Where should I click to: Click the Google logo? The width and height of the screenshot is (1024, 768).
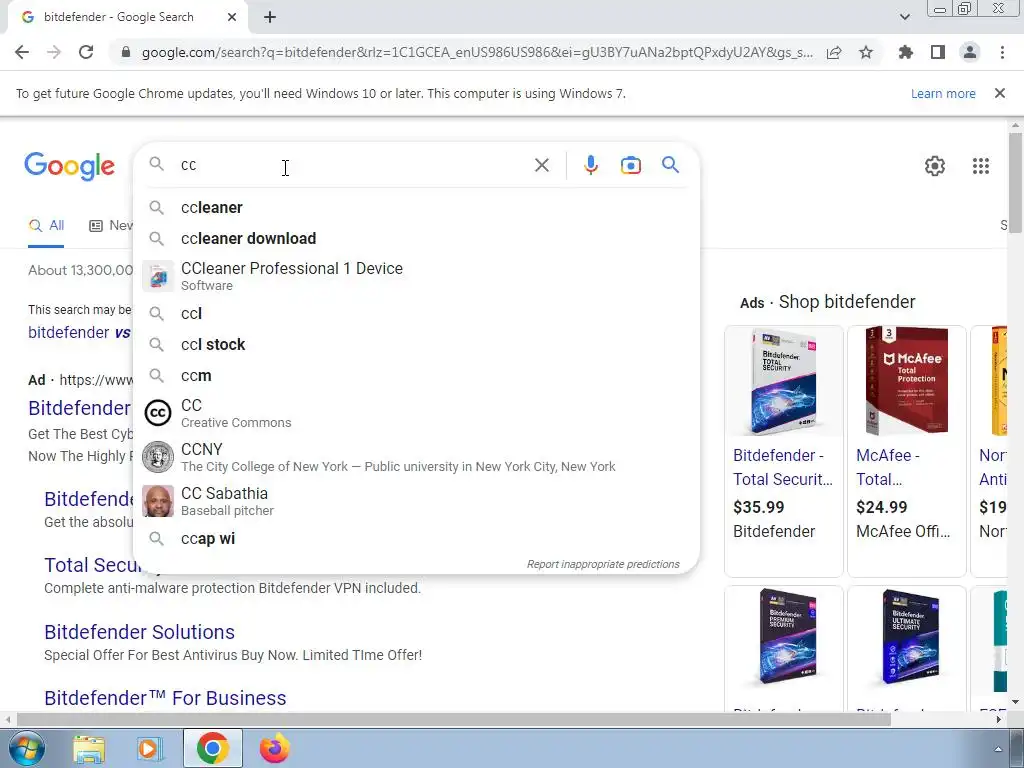coord(69,167)
